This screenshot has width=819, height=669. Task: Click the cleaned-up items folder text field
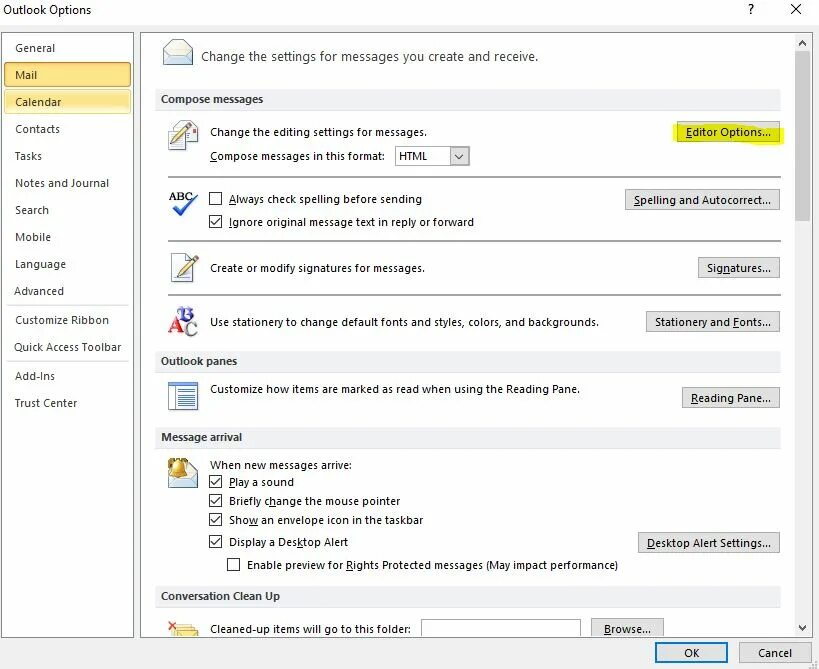(500, 628)
